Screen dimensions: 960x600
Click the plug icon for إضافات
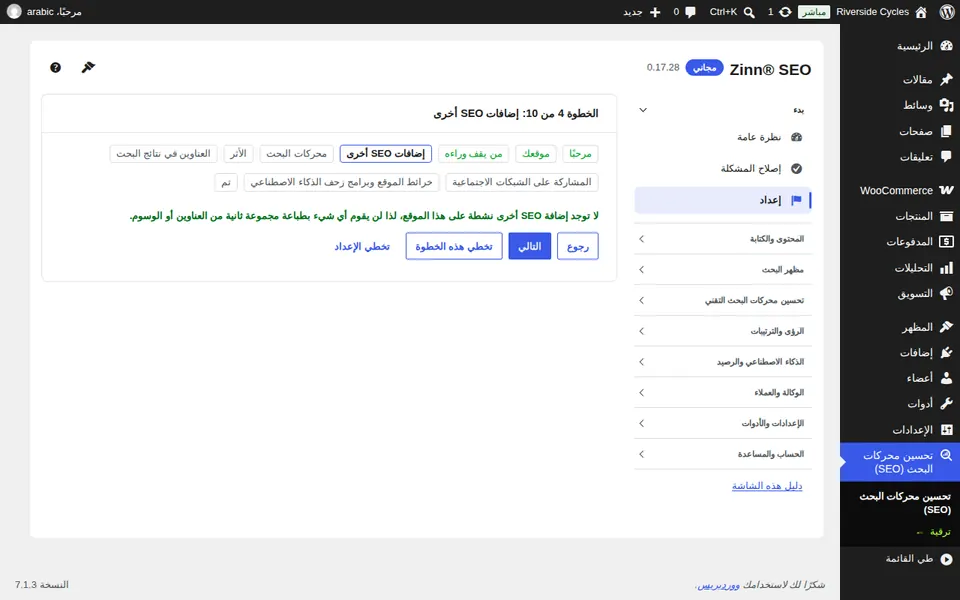[947, 353]
